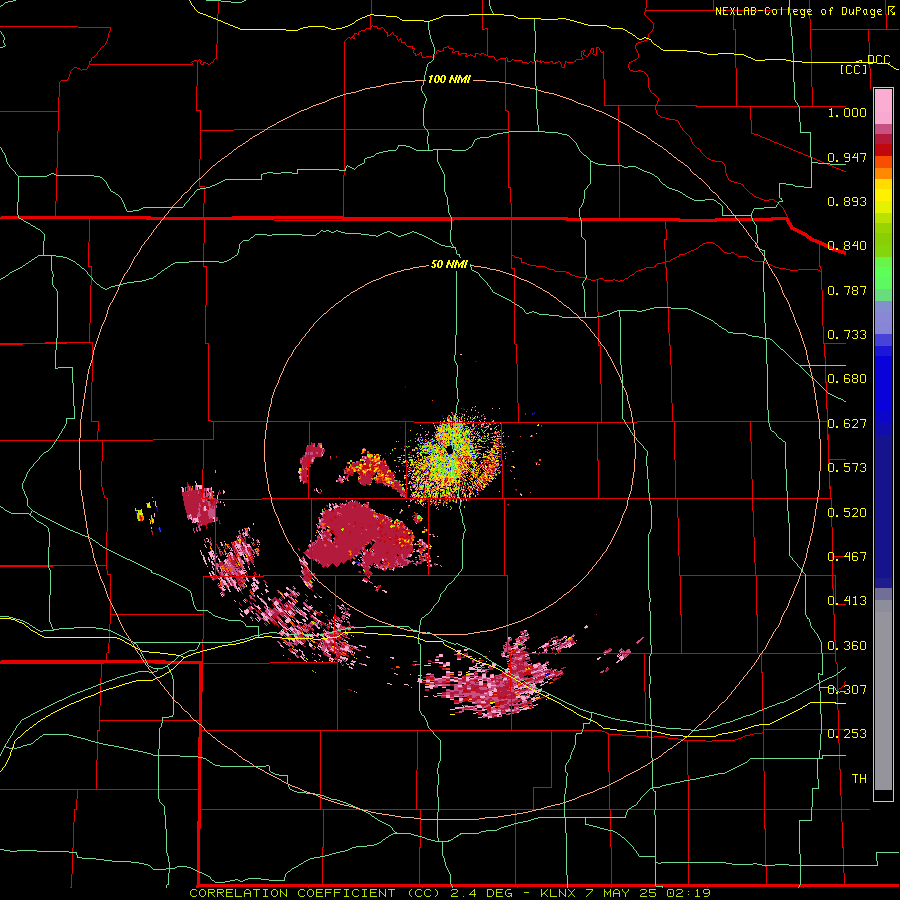This screenshot has width=900, height=900.
Task: Click the 50 NMI range ring label
Action: (x=449, y=264)
